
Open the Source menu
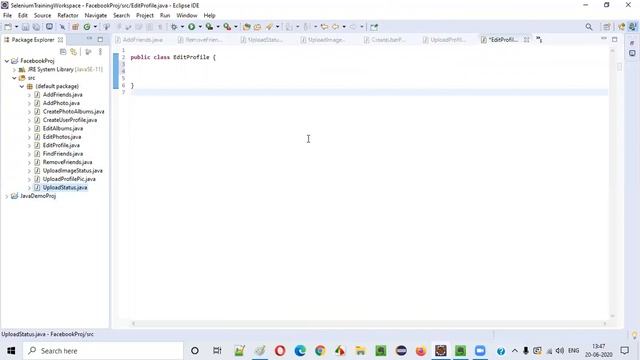click(x=42, y=16)
